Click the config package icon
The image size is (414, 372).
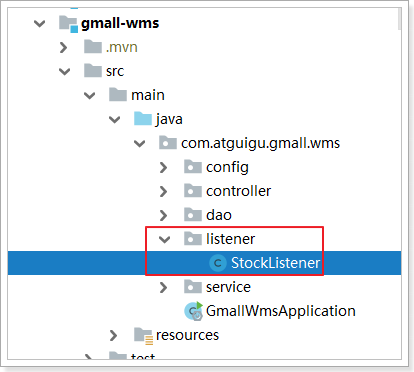[x=193, y=167]
